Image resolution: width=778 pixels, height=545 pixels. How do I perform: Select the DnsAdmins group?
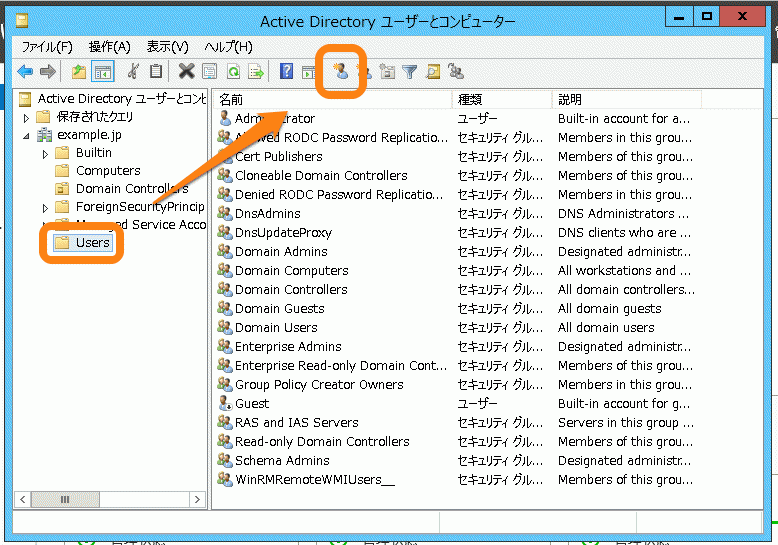(267, 213)
